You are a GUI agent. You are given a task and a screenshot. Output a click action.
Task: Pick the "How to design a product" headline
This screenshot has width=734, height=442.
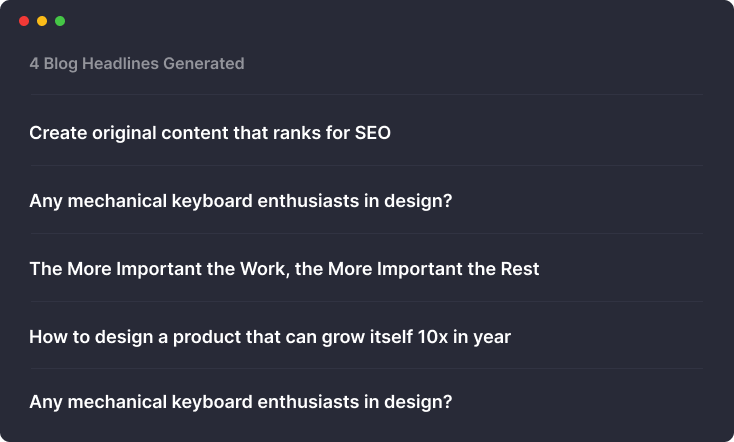tap(270, 337)
